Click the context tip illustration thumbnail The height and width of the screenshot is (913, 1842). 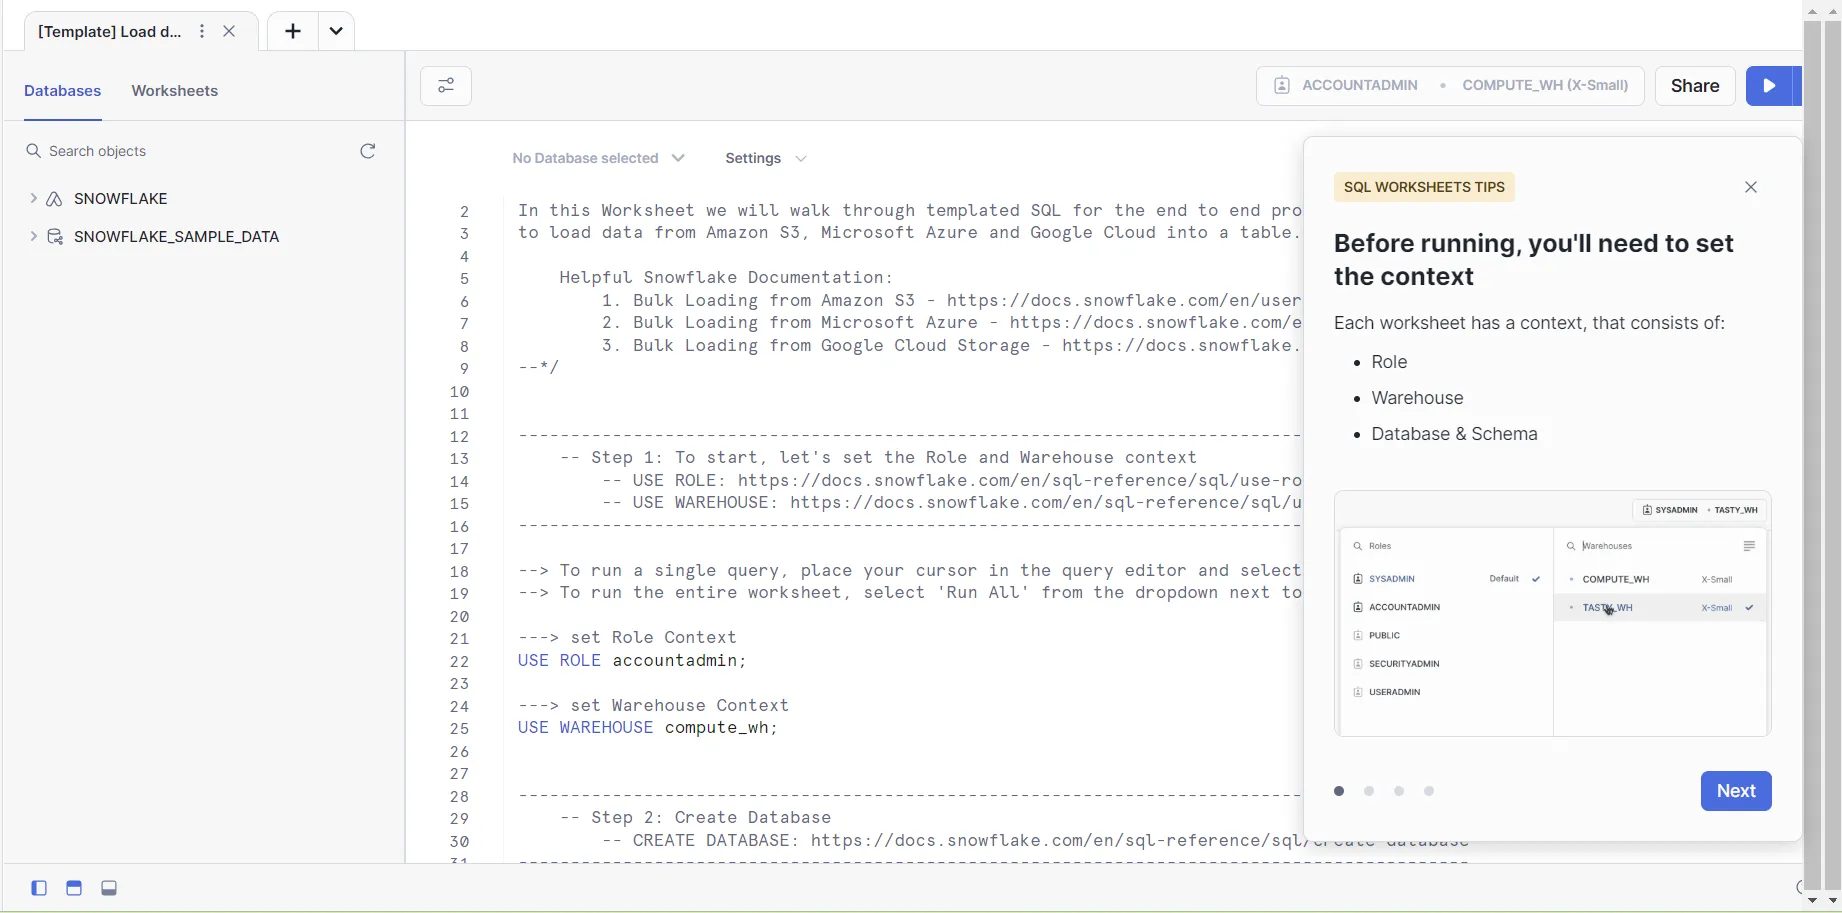[x=1553, y=614]
